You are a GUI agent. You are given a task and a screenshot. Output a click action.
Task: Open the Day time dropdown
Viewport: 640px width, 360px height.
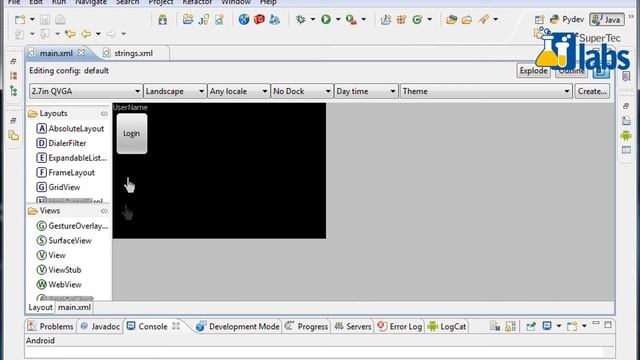pyautogui.click(x=366, y=91)
